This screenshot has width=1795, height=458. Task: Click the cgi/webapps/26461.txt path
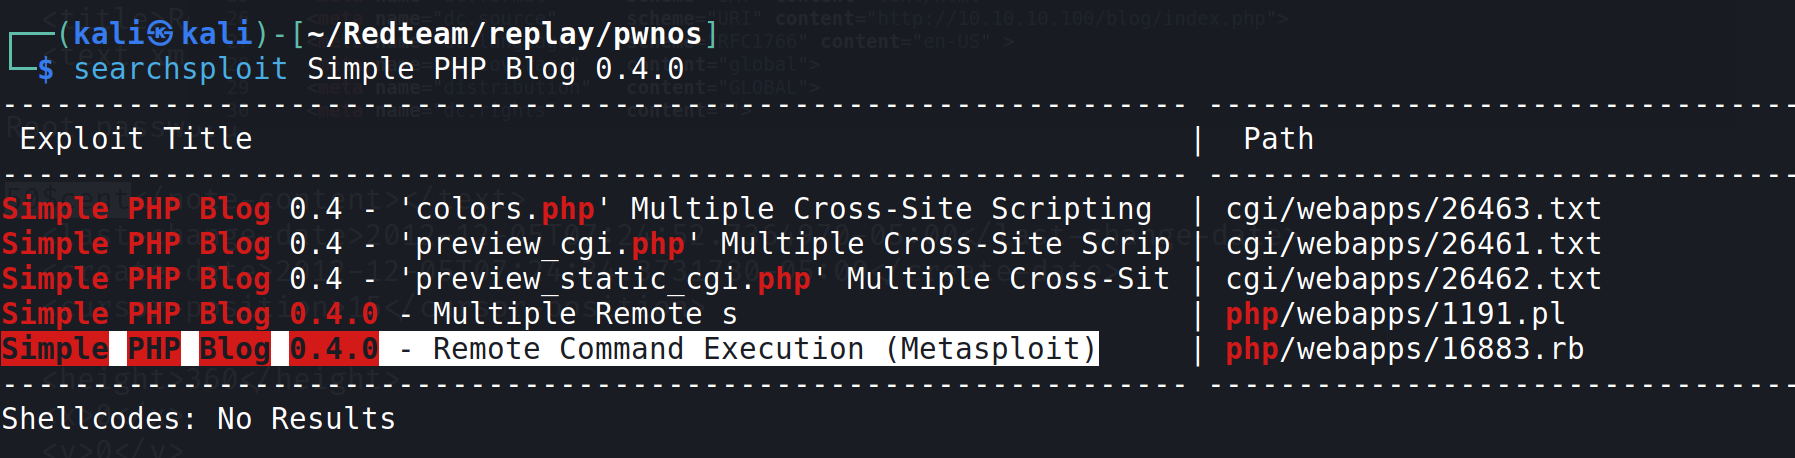(1413, 244)
